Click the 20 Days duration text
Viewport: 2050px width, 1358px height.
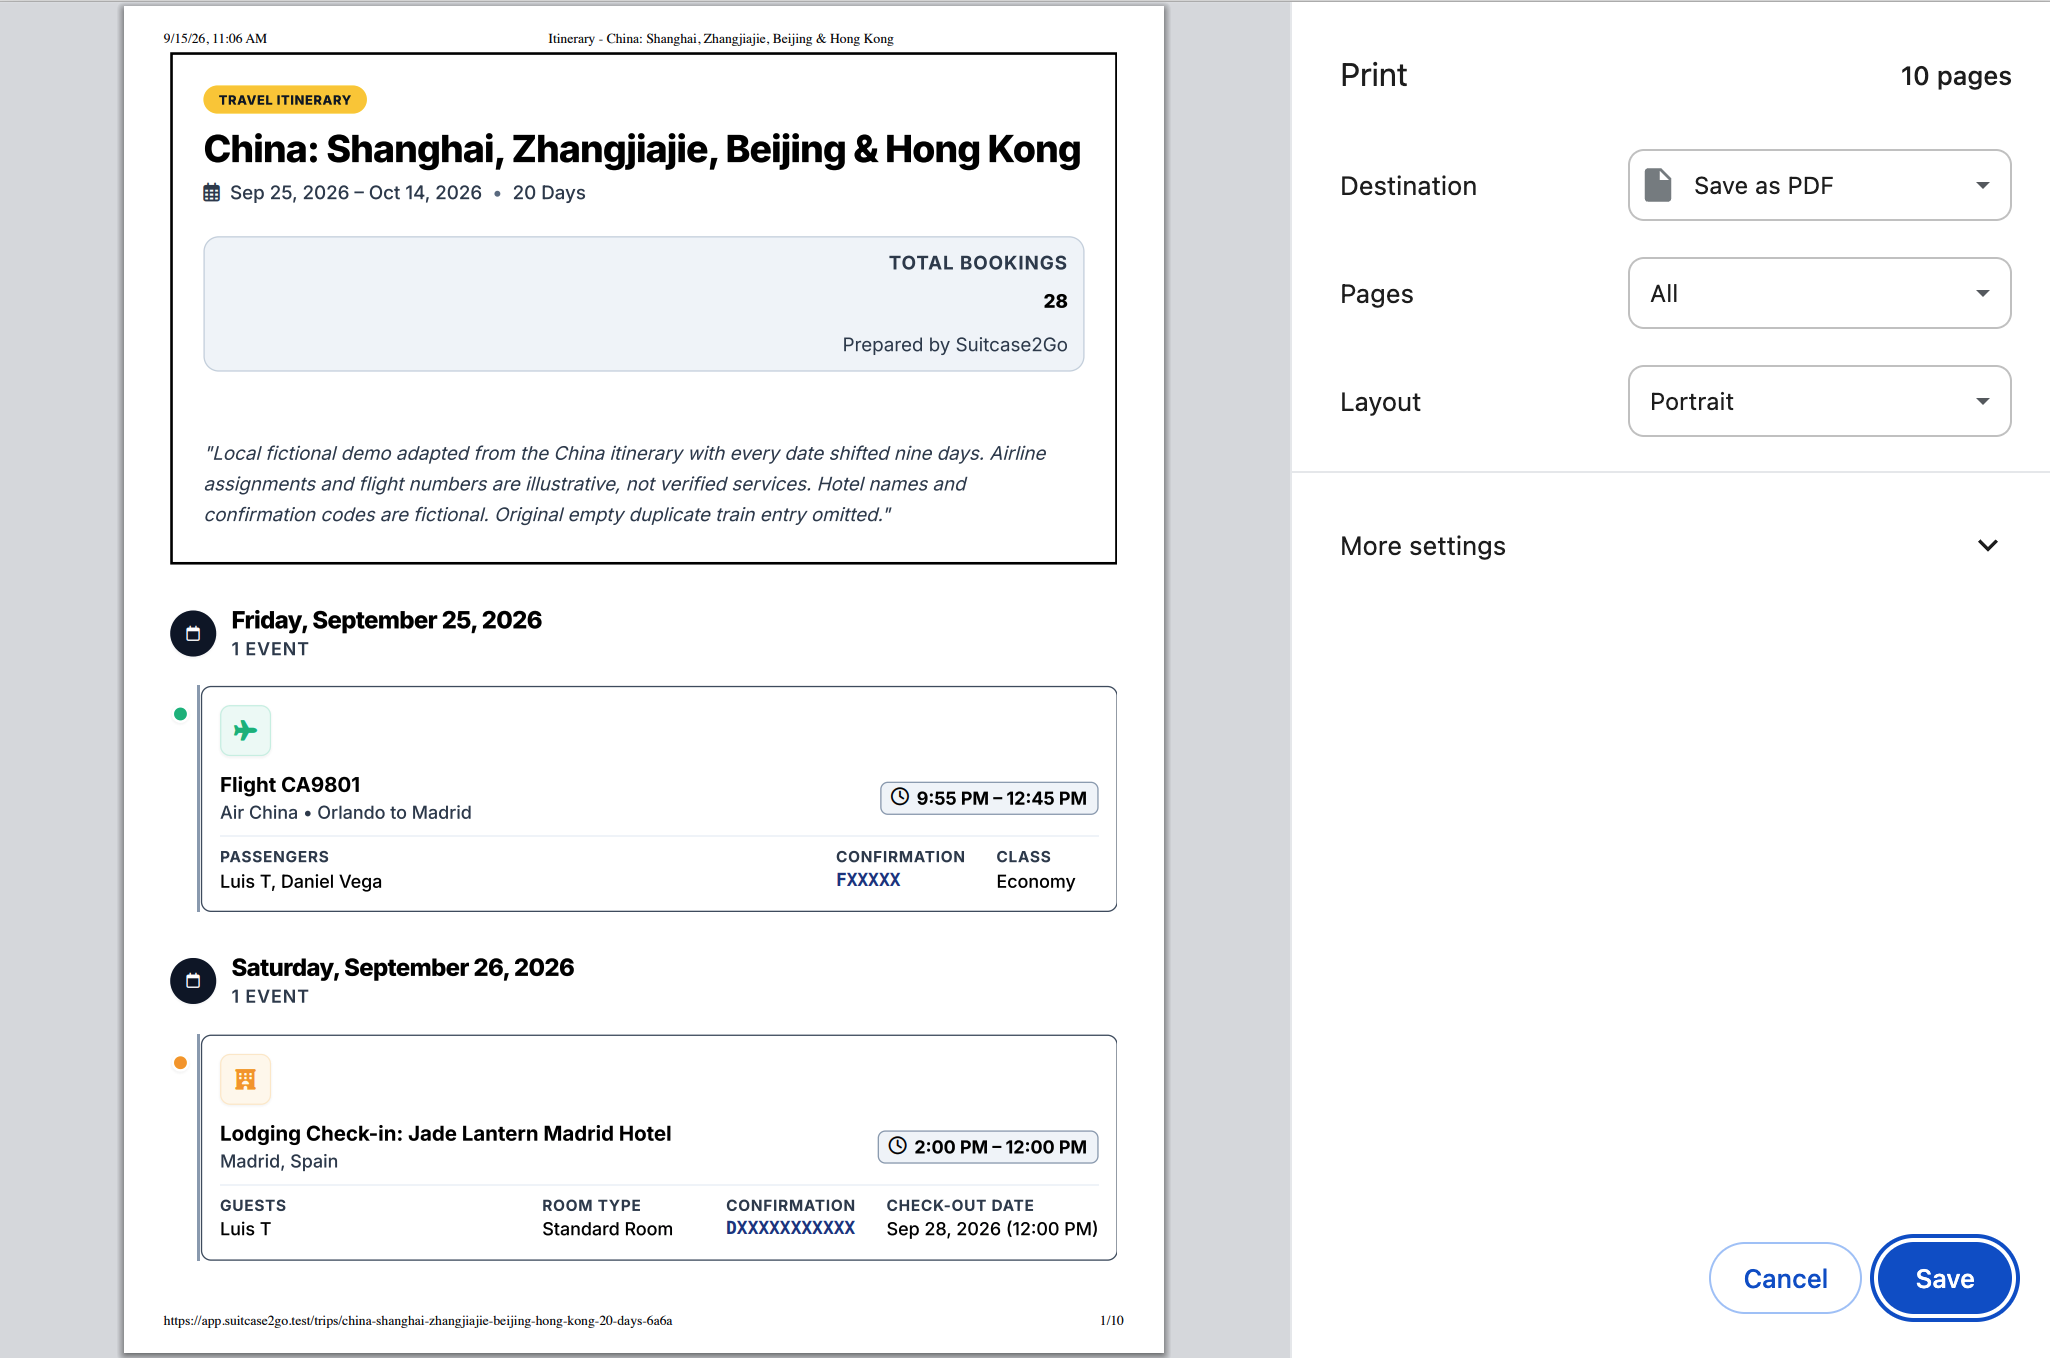[x=549, y=193]
